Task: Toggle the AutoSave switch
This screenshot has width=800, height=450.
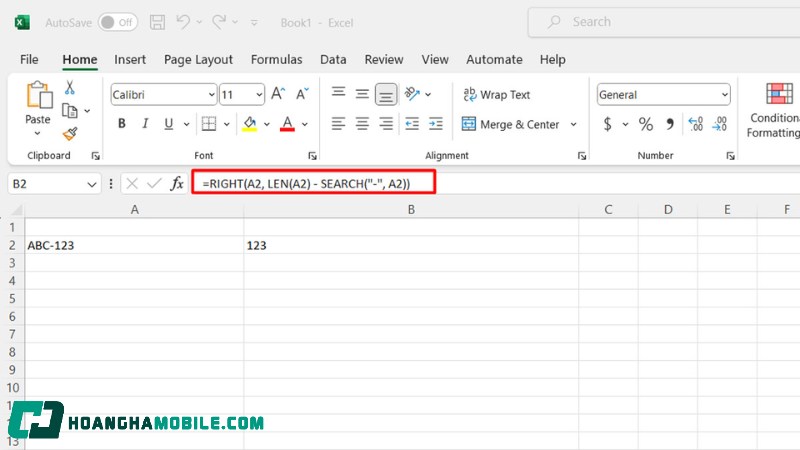Action: 118,22
